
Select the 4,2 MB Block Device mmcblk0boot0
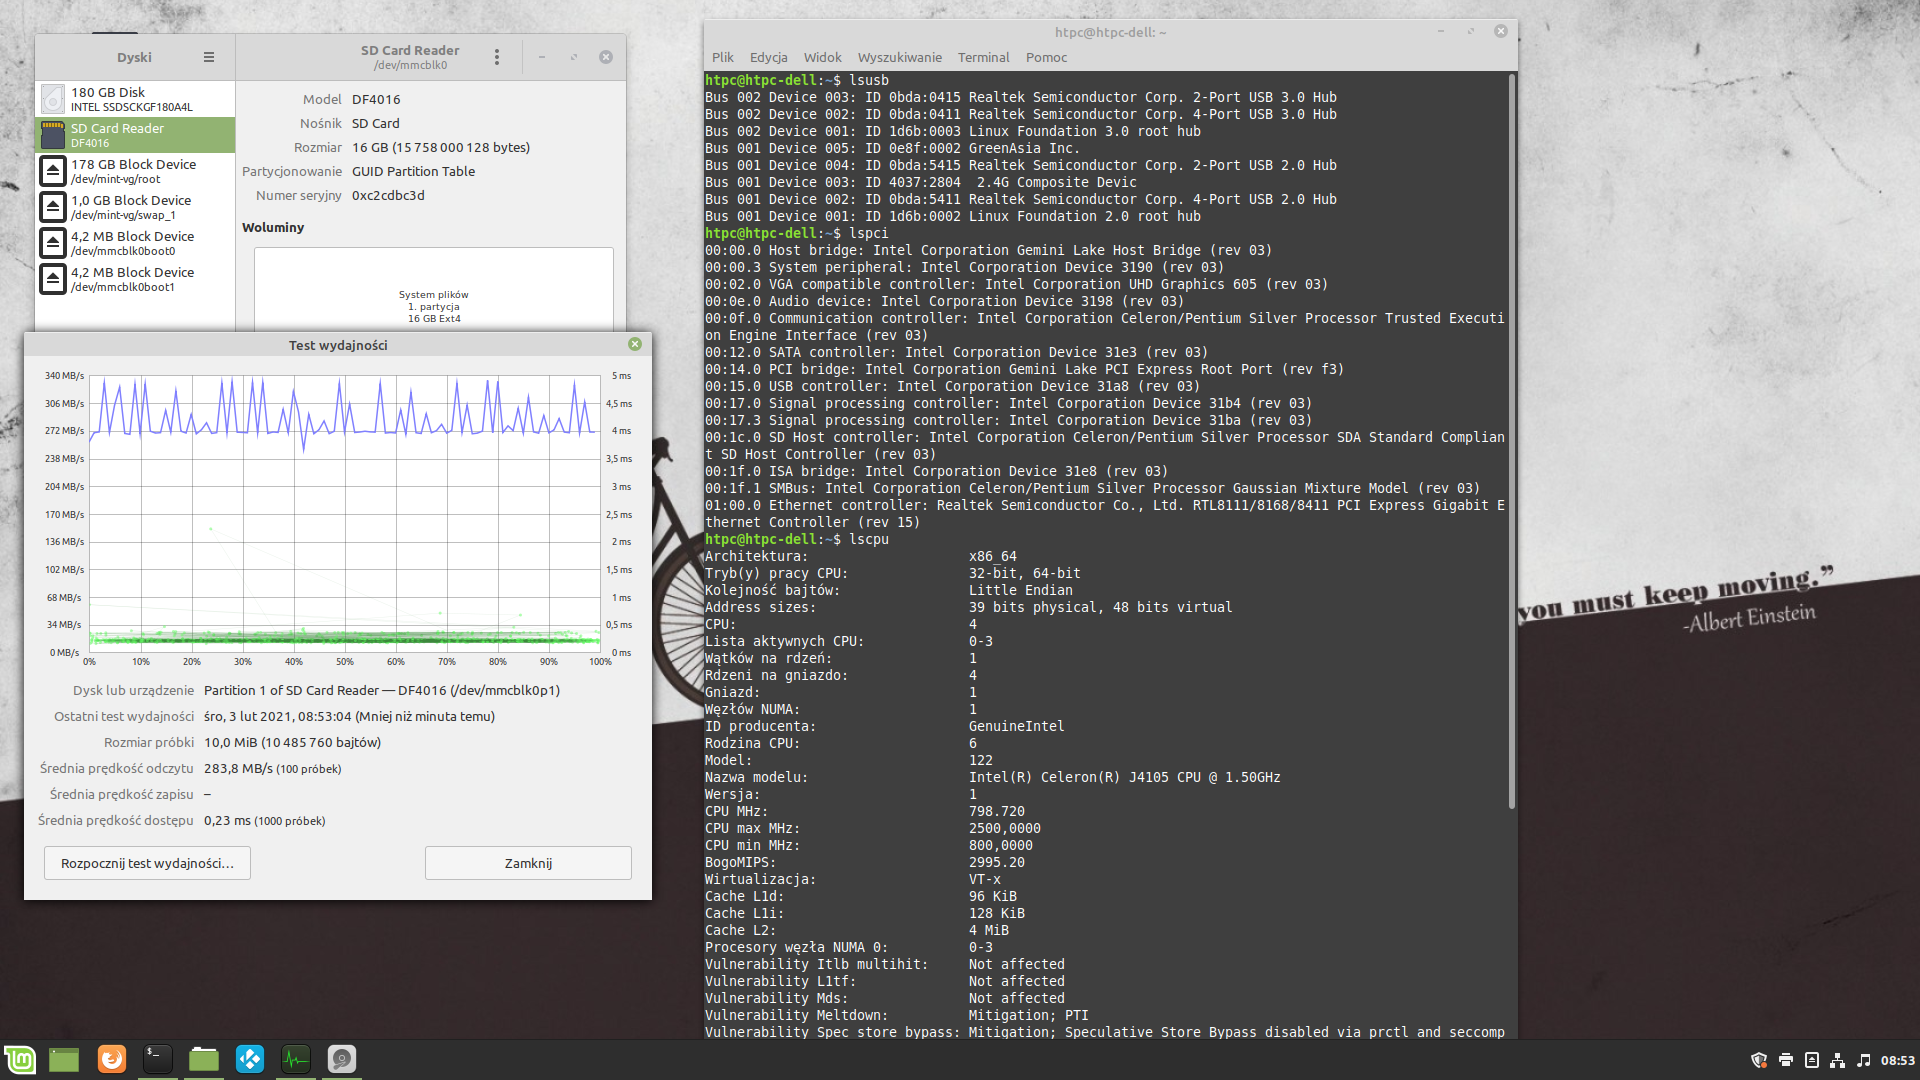pos(135,243)
